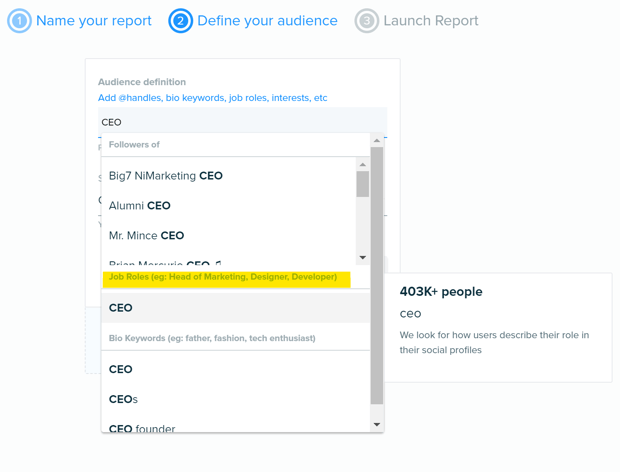This screenshot has height=472, width=620.
Task: Click the 403K+ people count text
Action: (441, 292)
